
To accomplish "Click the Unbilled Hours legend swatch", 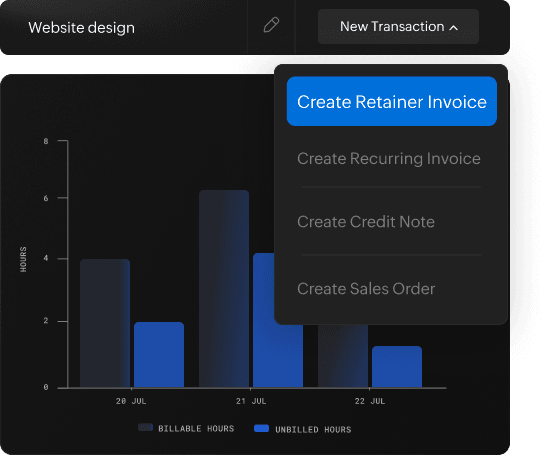I will [x=261, y=428].
